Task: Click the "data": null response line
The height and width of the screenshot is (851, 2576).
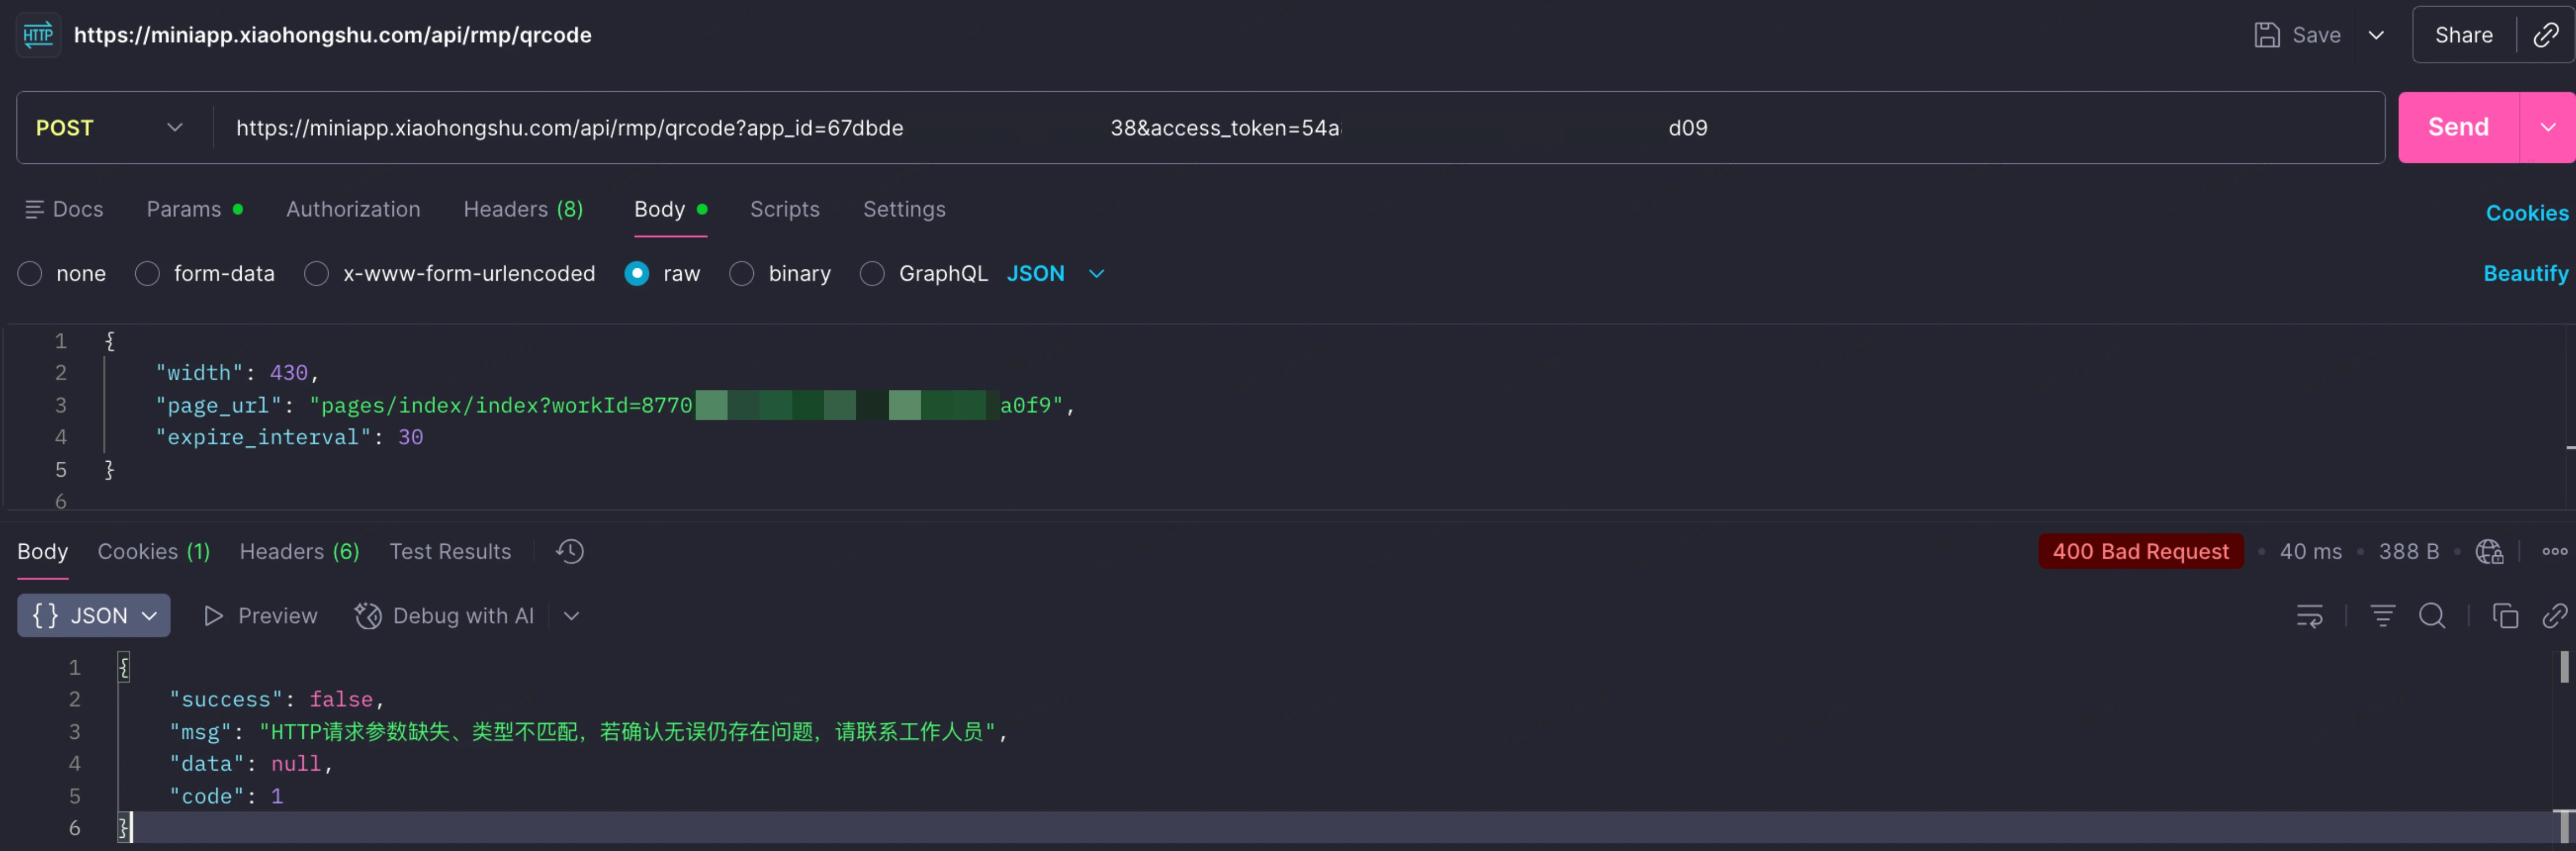Action: click(x=251, y=764)
